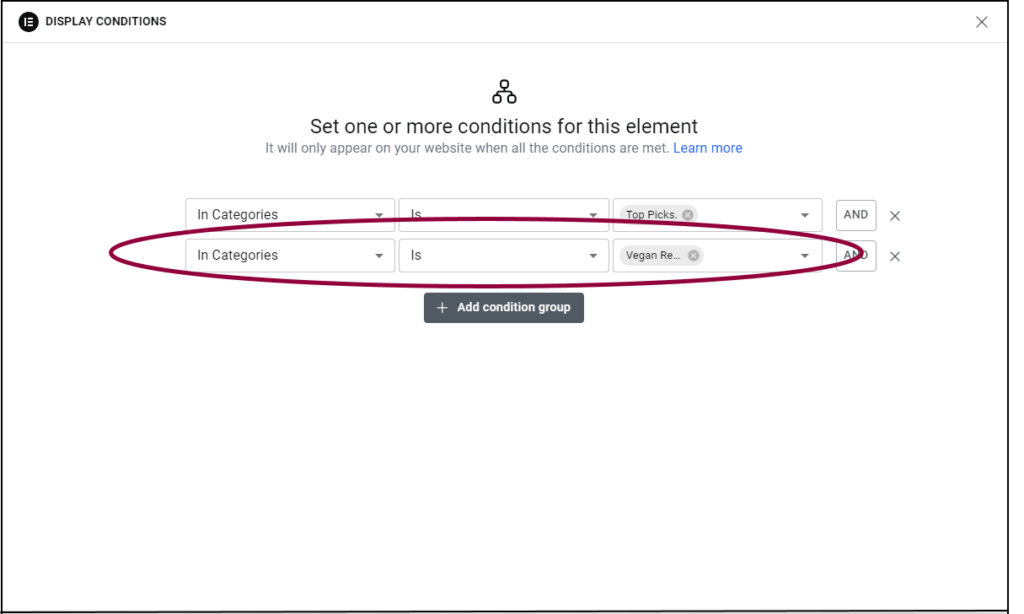Expand the first Is comparison dropdown
This screenshot has width=1024, height=614.
point(504,215)
